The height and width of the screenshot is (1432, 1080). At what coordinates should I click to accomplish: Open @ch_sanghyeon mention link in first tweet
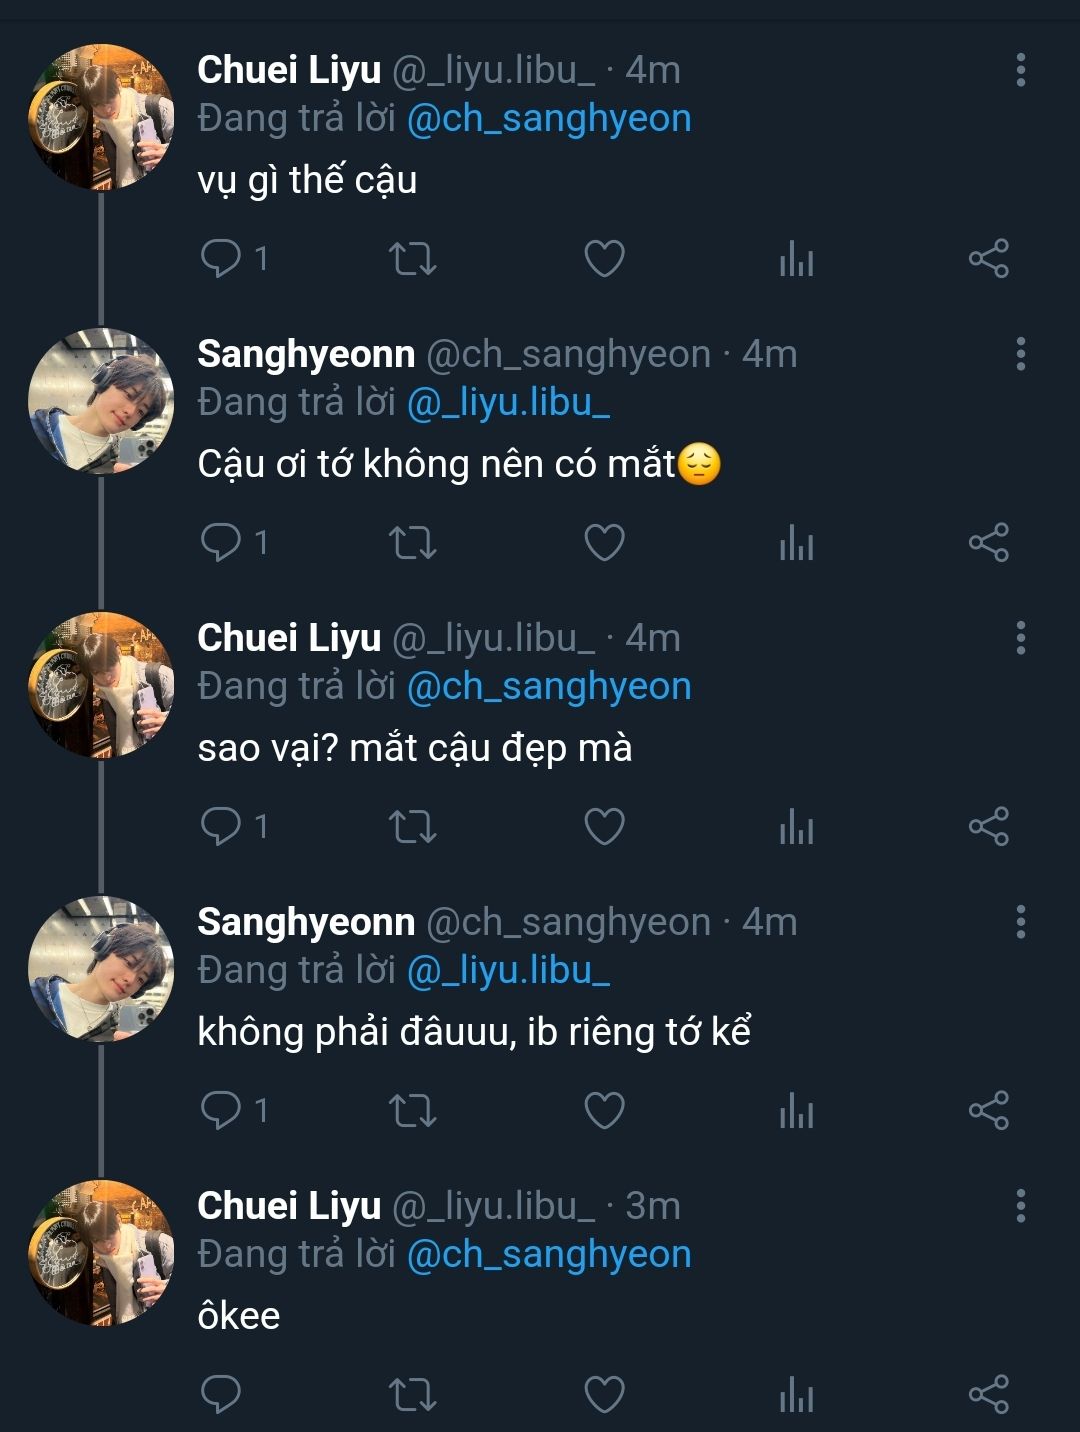coord(549,119)
